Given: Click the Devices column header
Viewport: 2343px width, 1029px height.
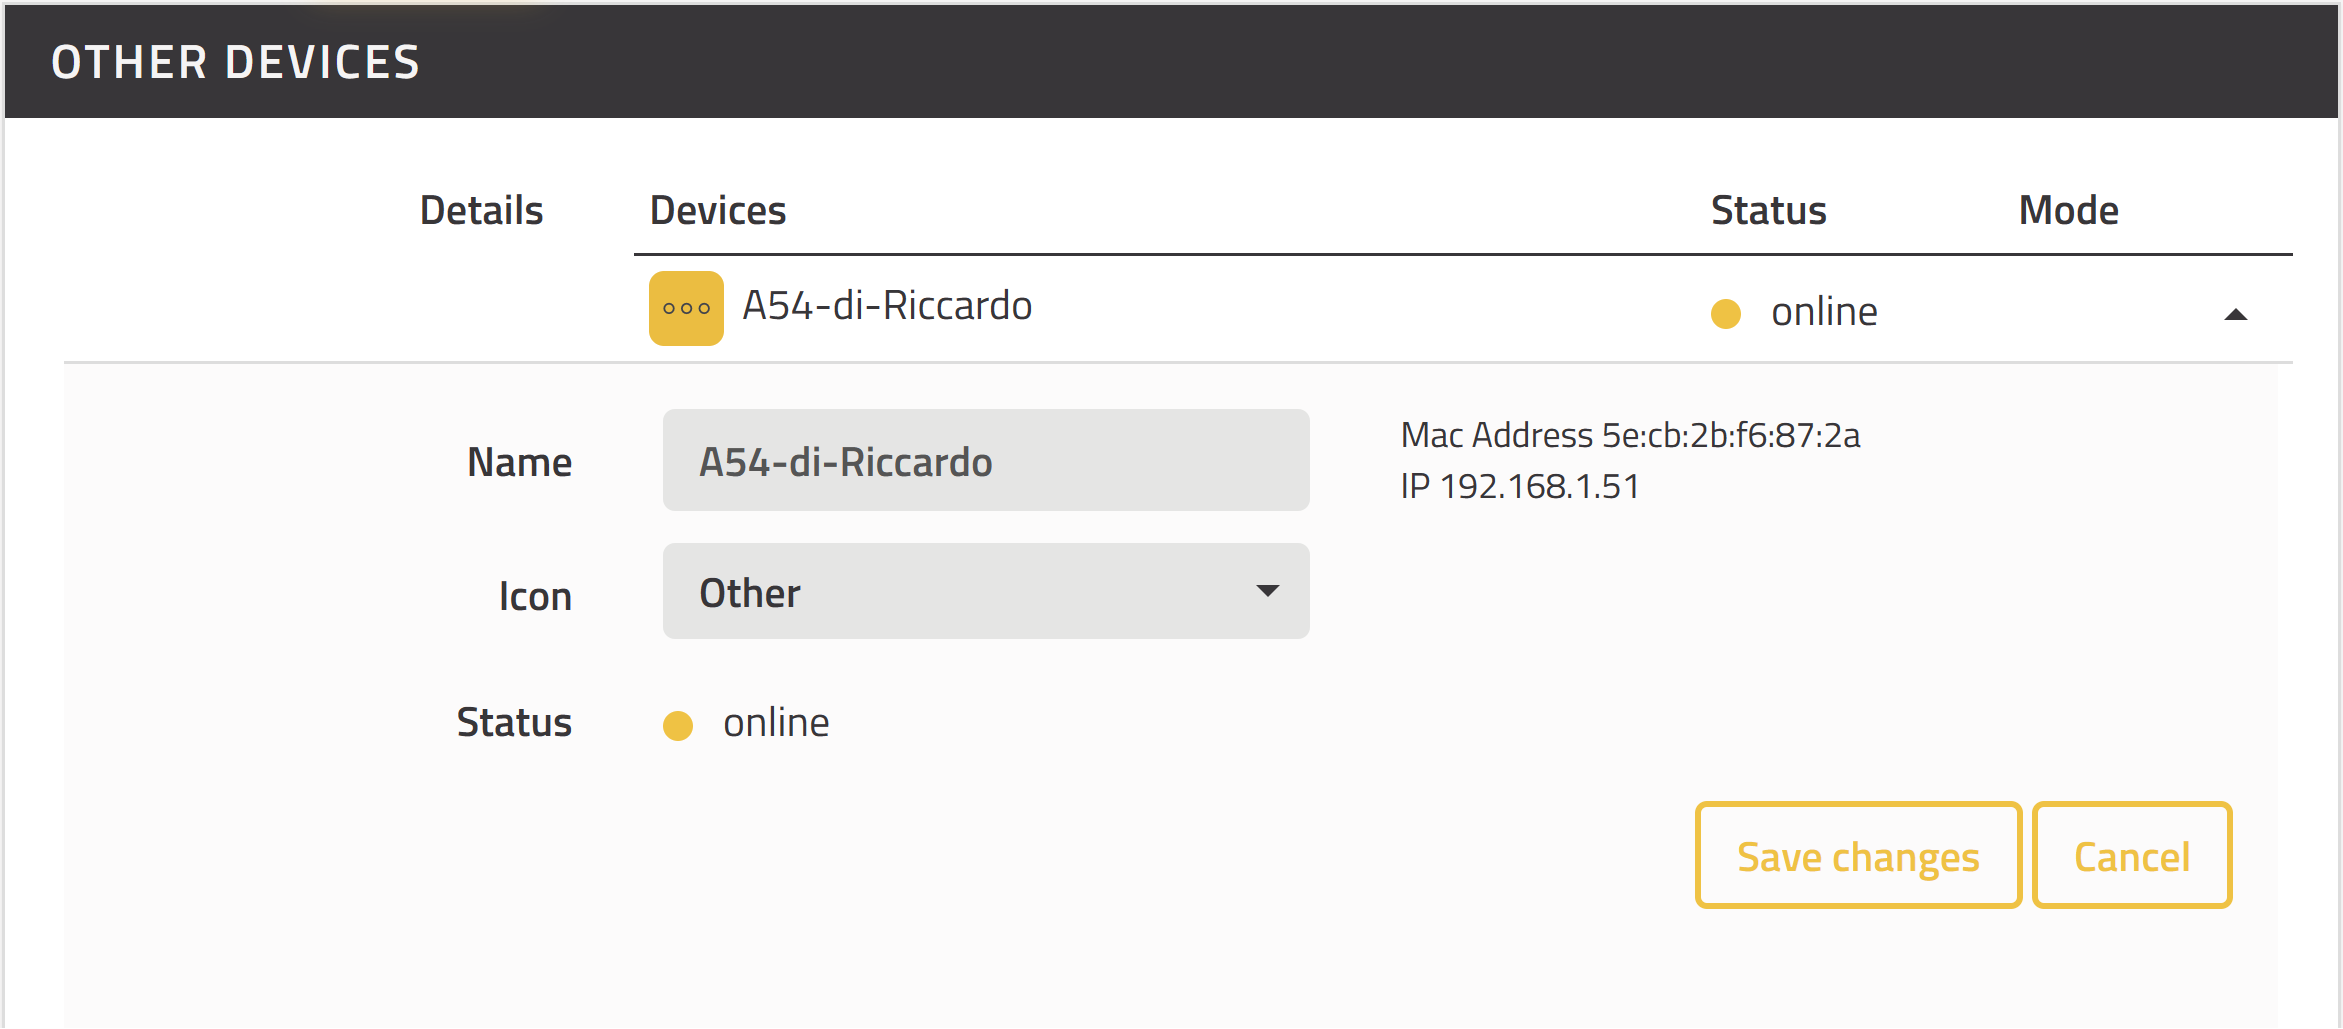Looking at the screenshot, I should point(718,210).
